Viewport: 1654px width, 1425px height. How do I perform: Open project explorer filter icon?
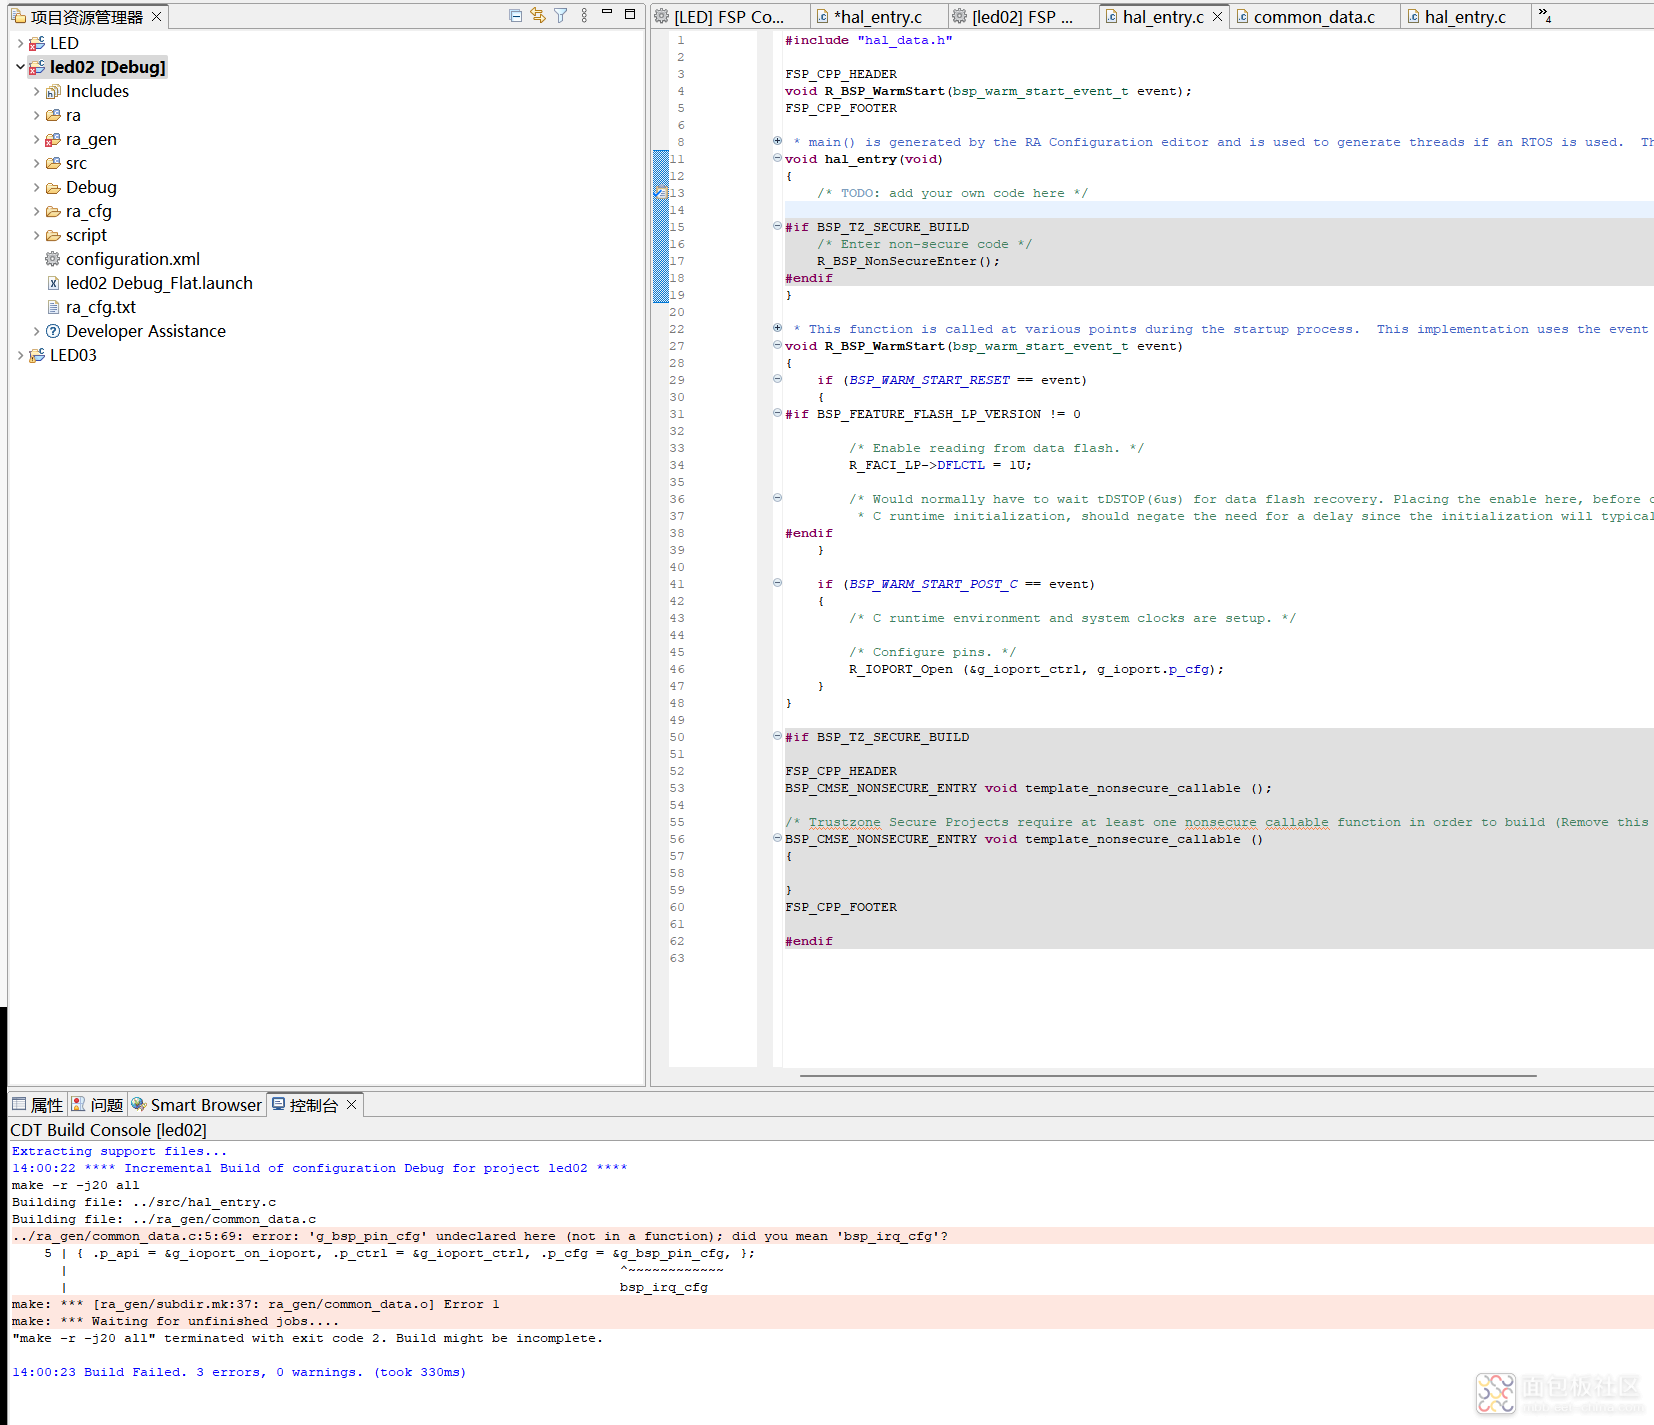pyautogui.click(x=561, y=16)
